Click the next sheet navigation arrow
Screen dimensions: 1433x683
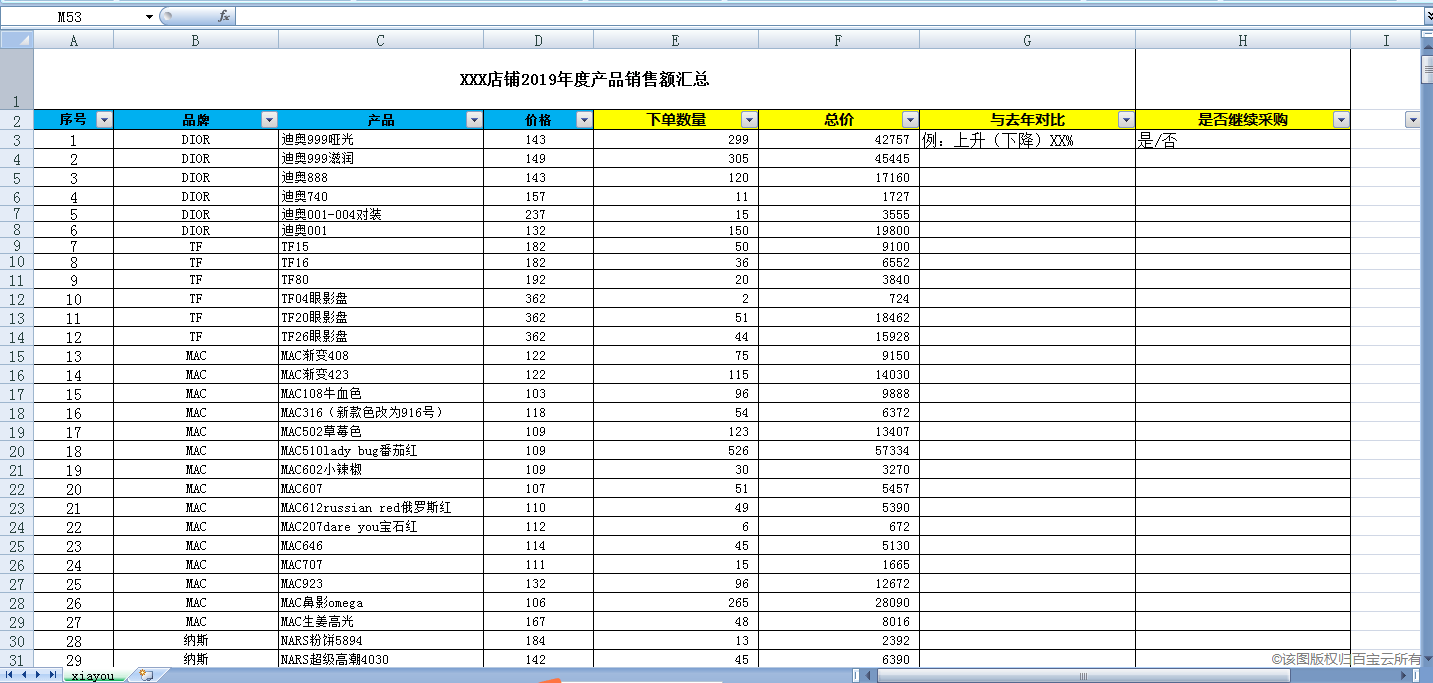click(39, 675)
